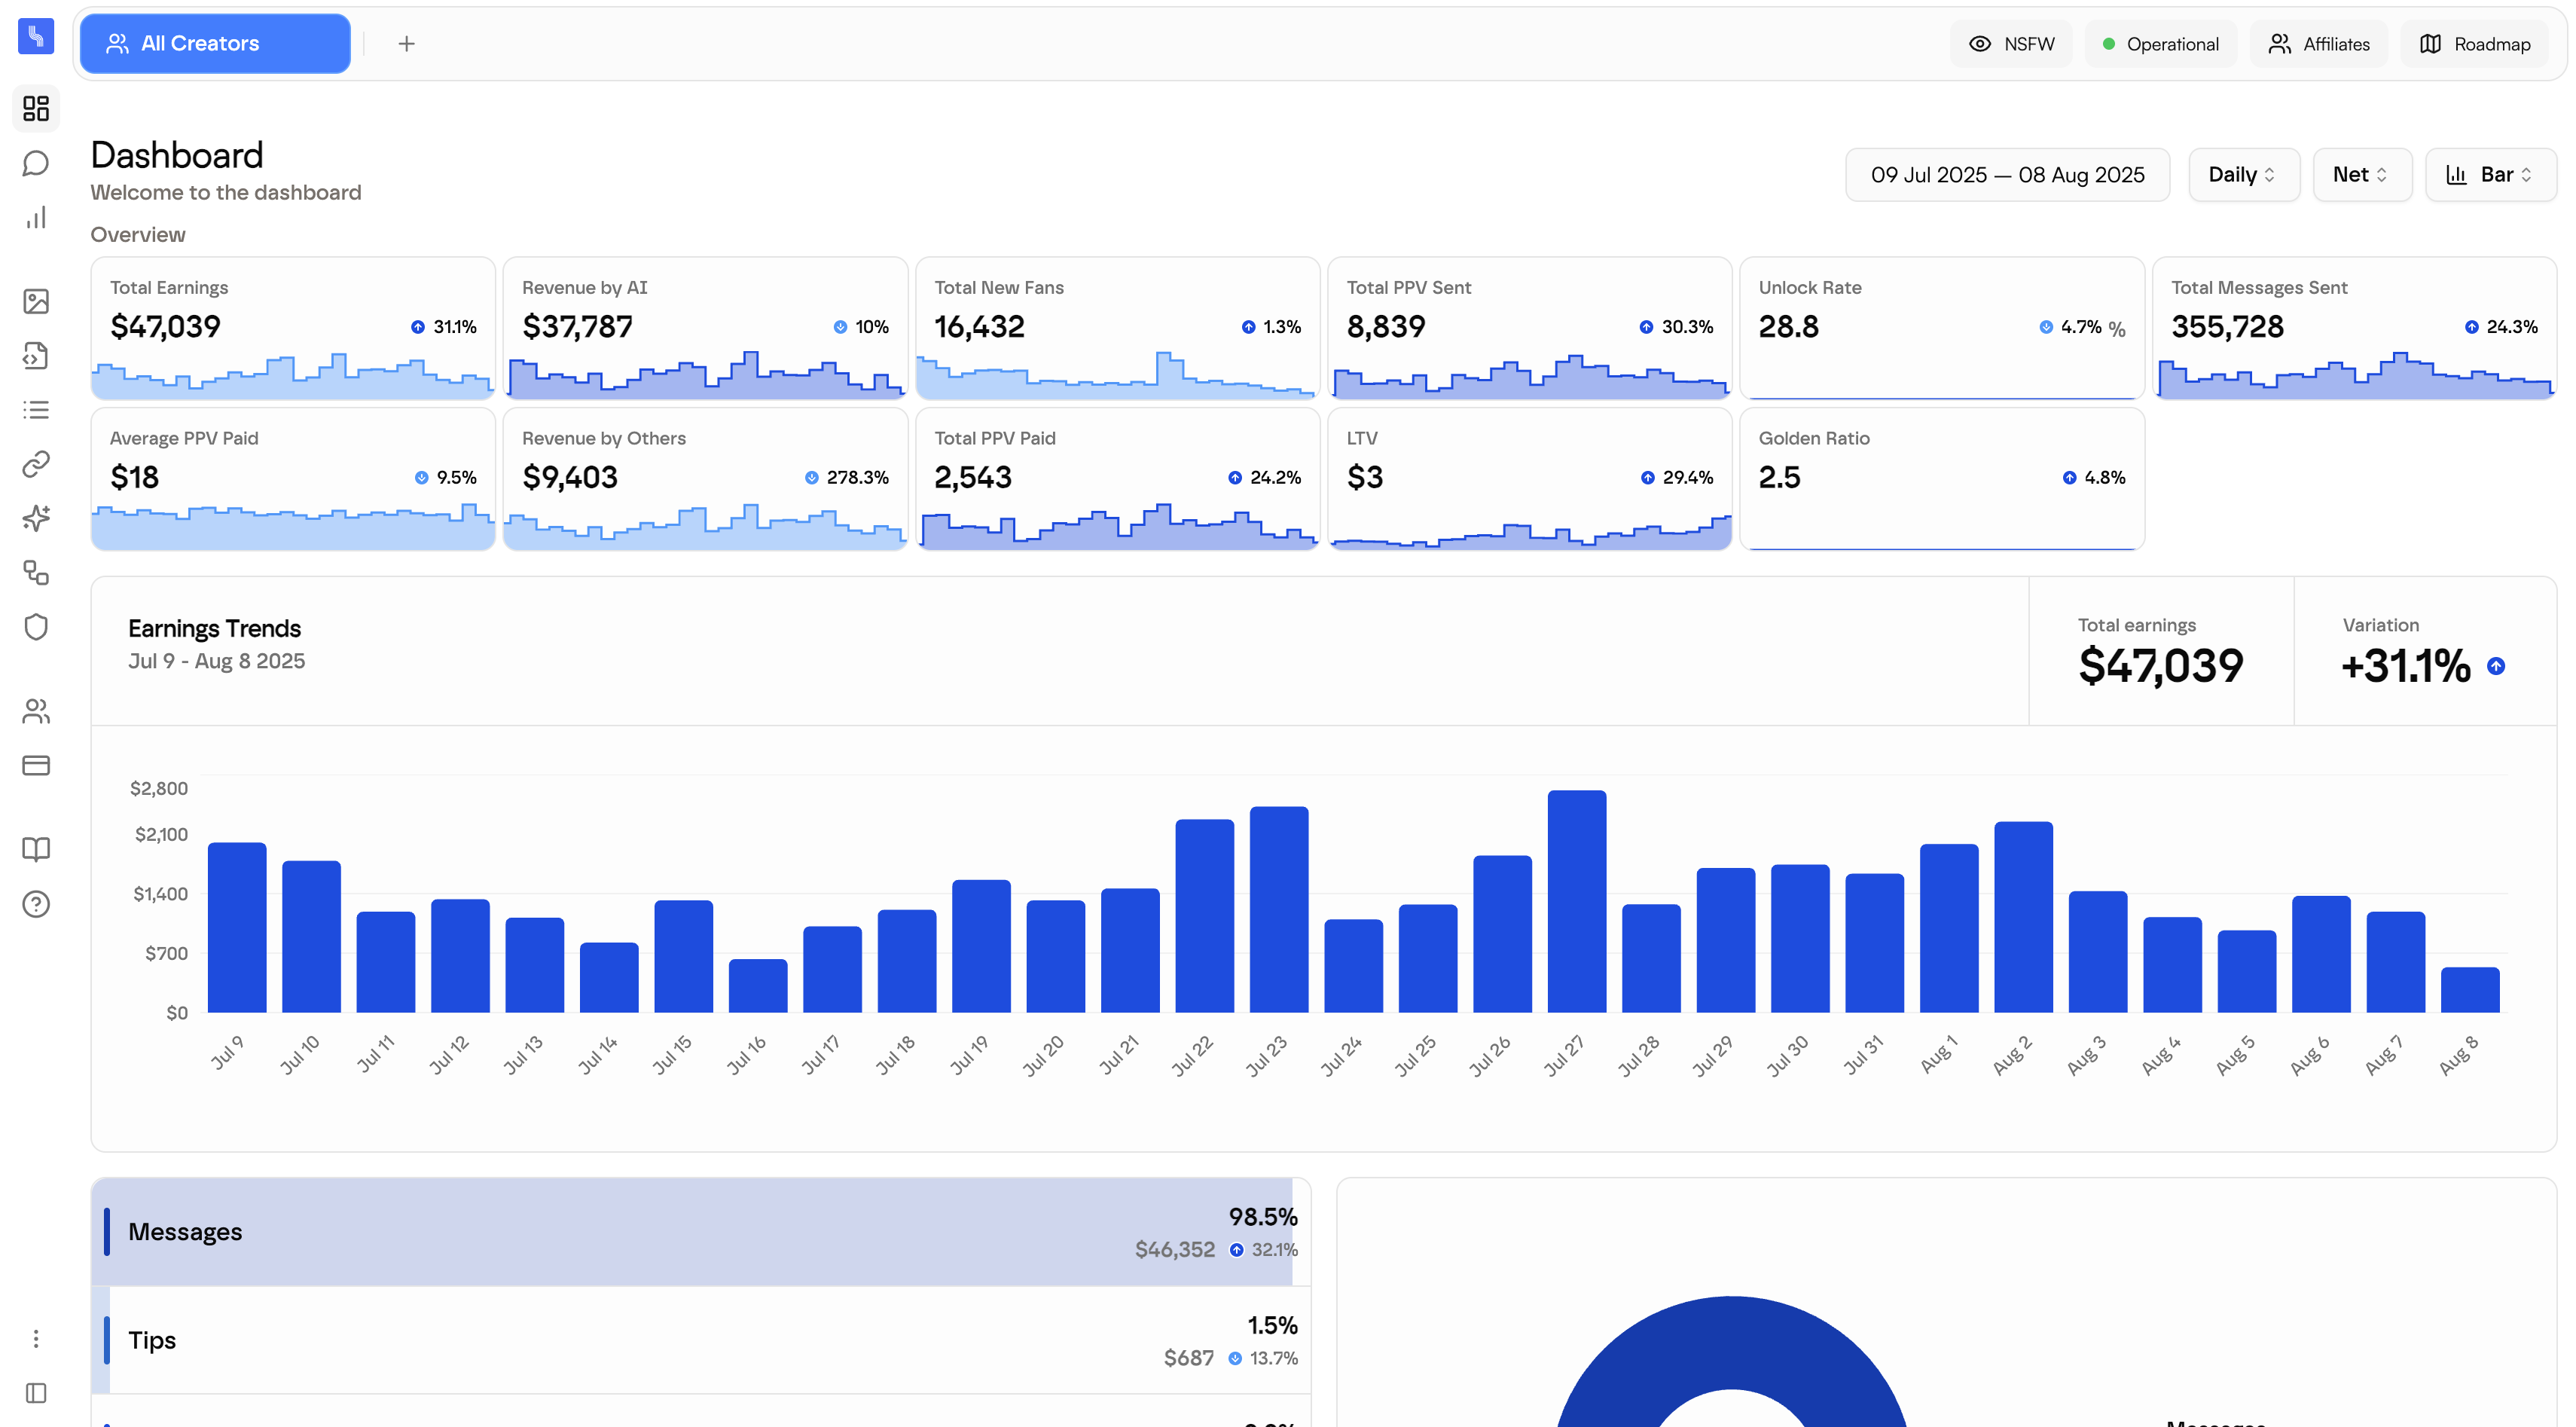Open the Affiliates button
Image resolution: width=2576 pixels, height=1427 pixels.
click(x=2318, y=44)
